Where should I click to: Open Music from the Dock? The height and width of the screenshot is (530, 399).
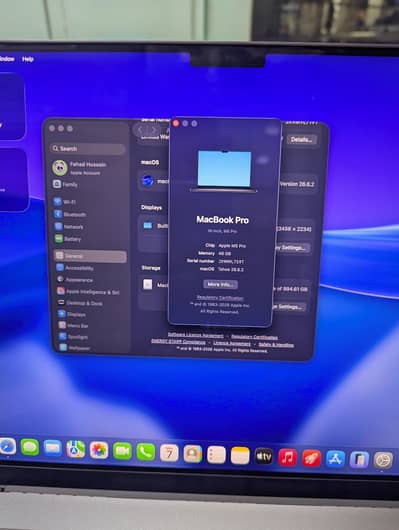[x=287, y=458]
